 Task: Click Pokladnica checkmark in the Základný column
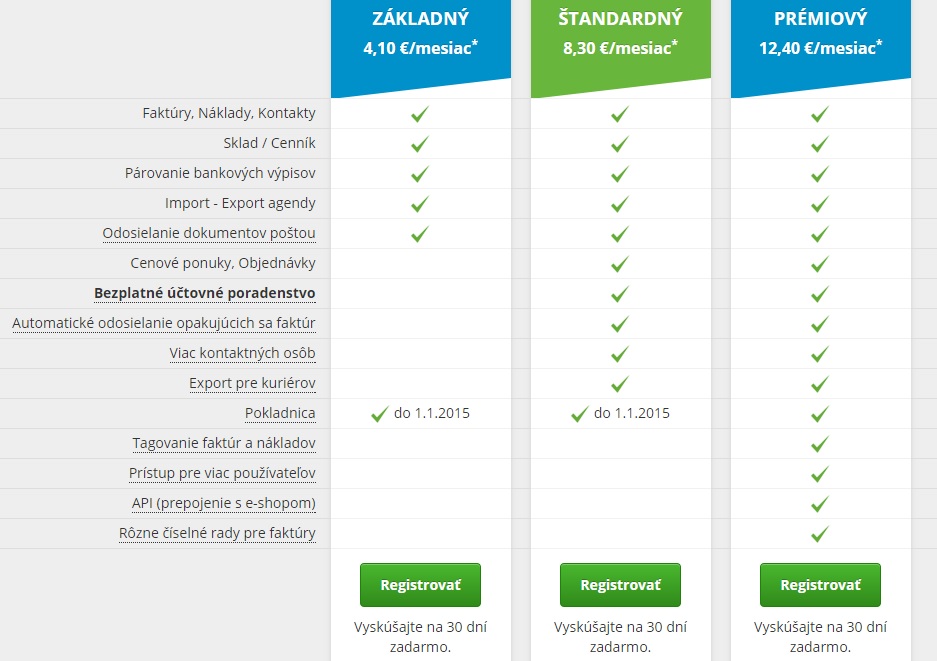[x=379, y=414]
